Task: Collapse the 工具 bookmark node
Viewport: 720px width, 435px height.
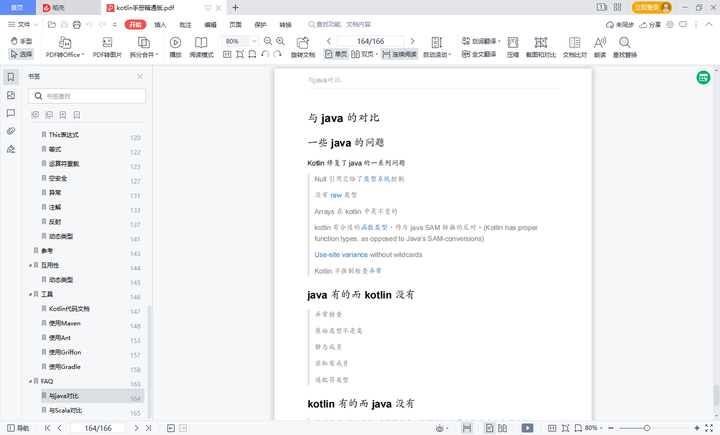Action: [x=30, y=294]
